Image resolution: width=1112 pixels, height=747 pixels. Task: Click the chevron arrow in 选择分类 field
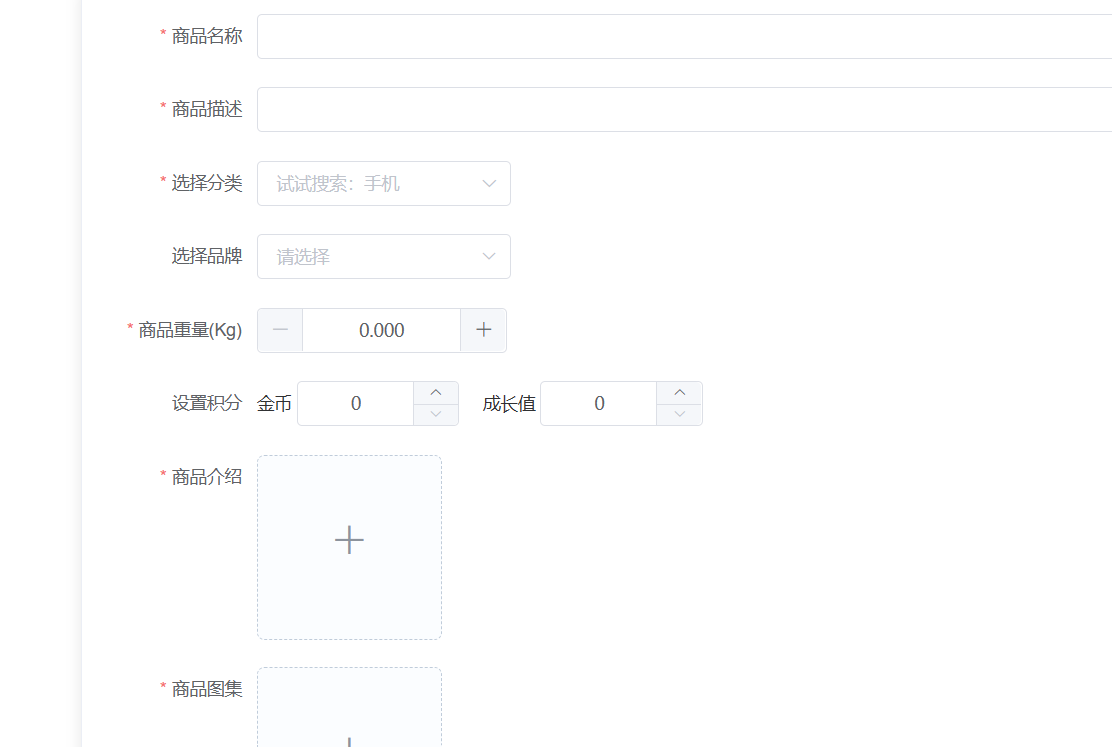pos(489,184)
